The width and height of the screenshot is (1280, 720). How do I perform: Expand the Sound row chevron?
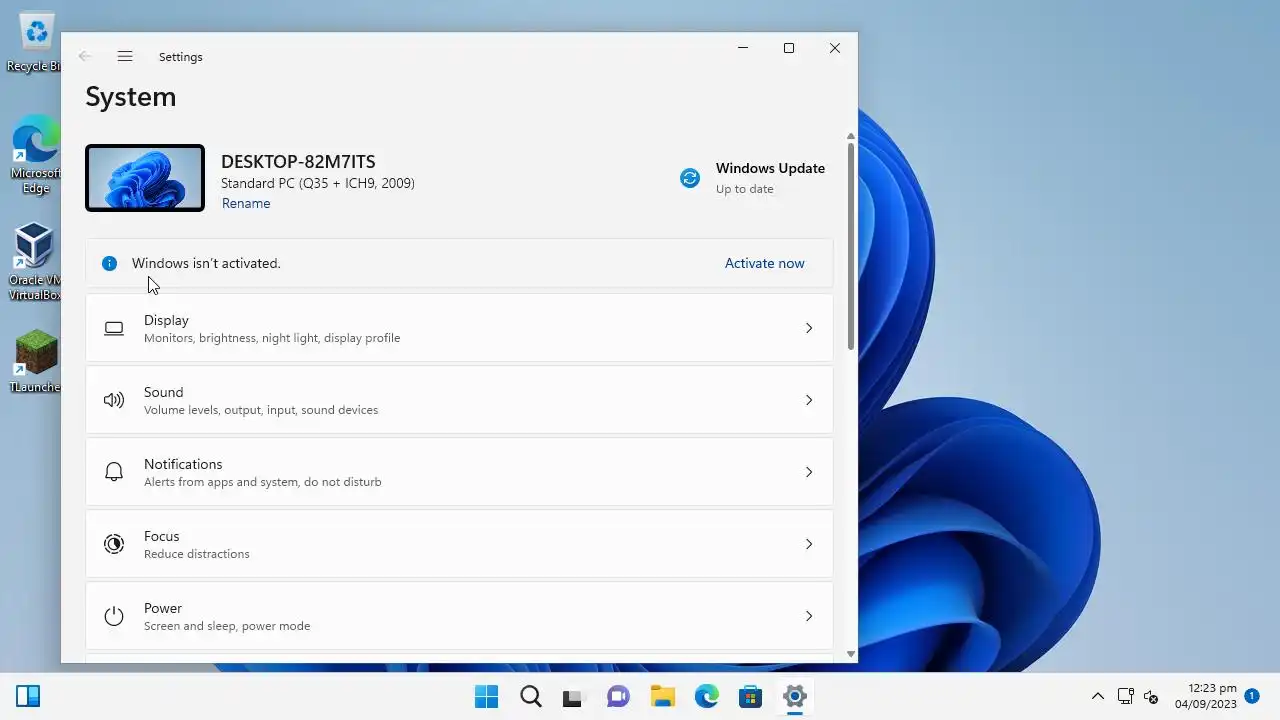[x=809, y=400]
